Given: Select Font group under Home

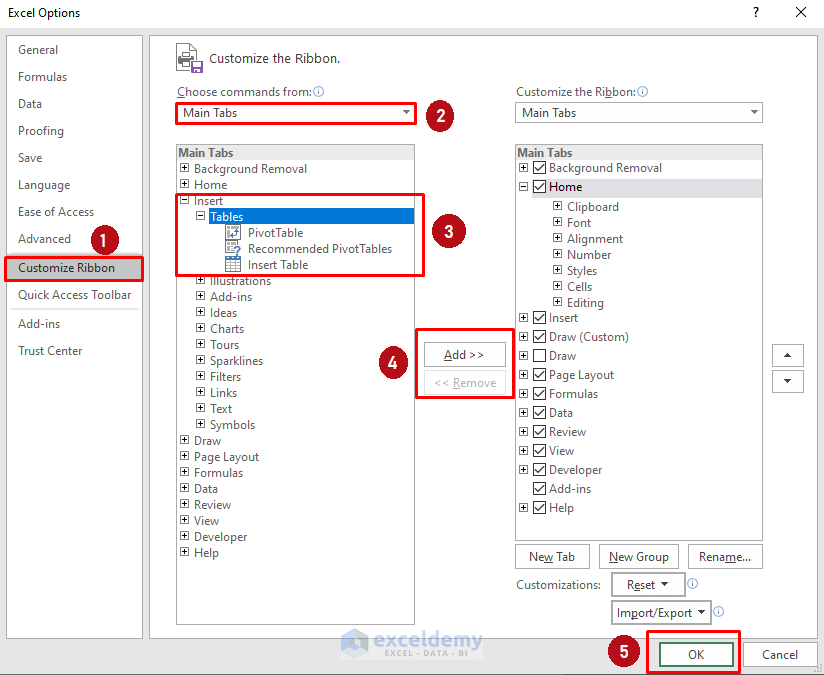Looking at the screenshot, I should (579, 223).
